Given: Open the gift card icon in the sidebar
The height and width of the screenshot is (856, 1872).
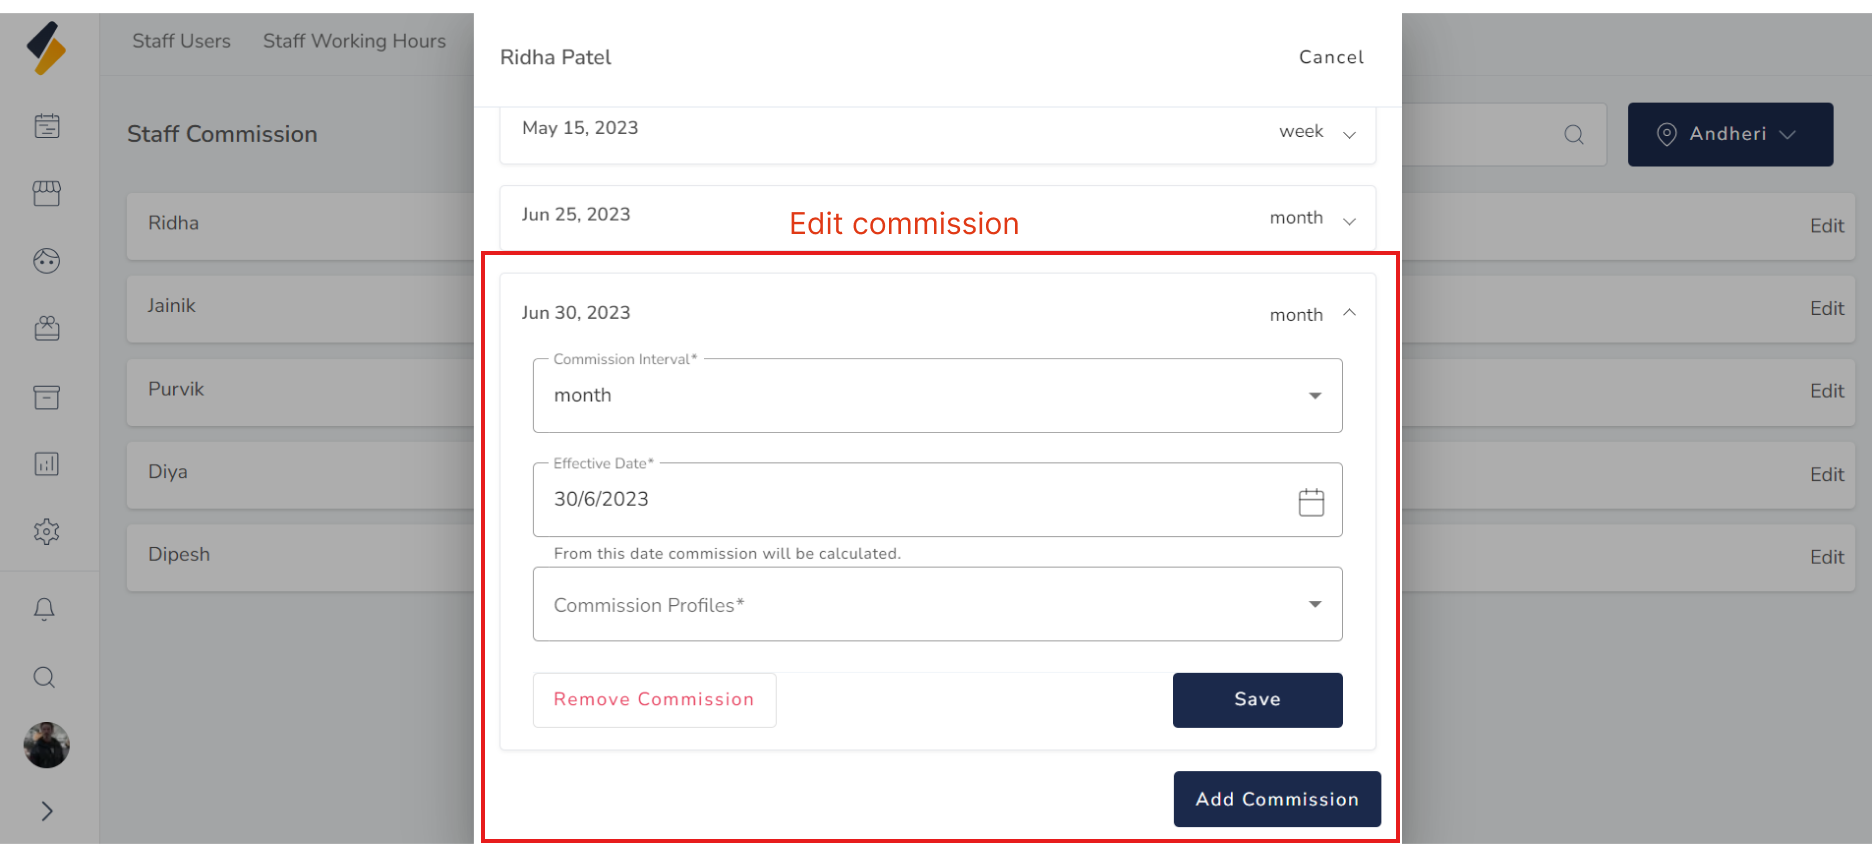Looking at the screenshot, I should point(47,329).
